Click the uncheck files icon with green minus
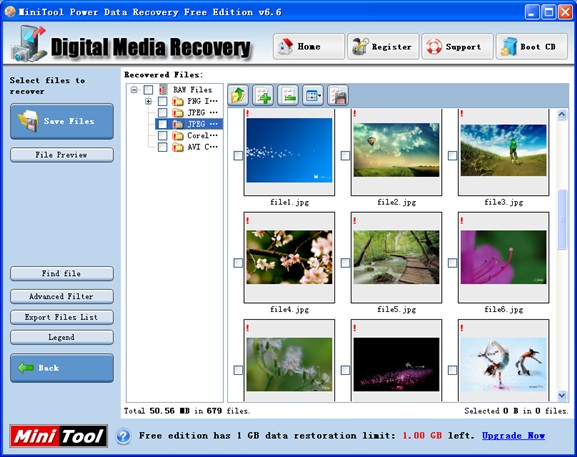 pyautogui.click(x=288, y=96)
